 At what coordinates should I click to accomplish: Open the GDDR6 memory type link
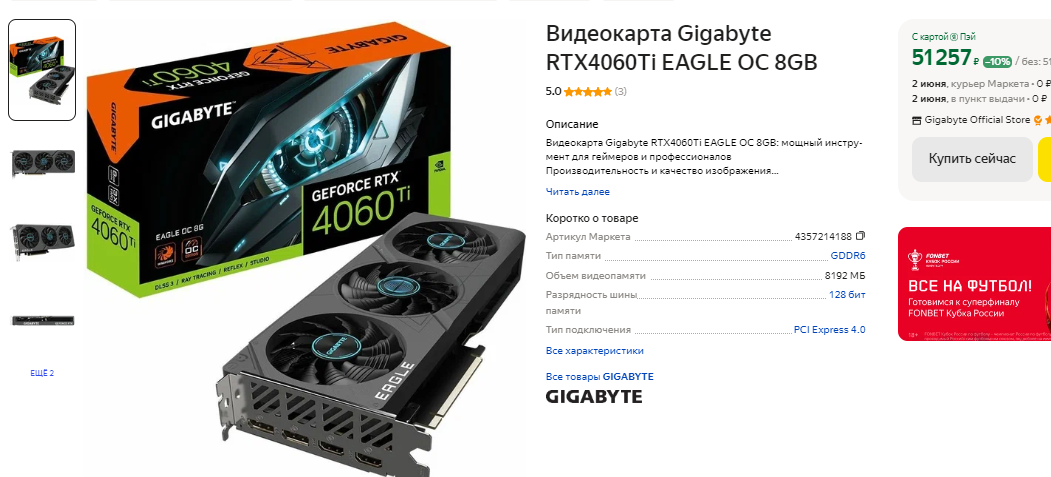[848, 255]
